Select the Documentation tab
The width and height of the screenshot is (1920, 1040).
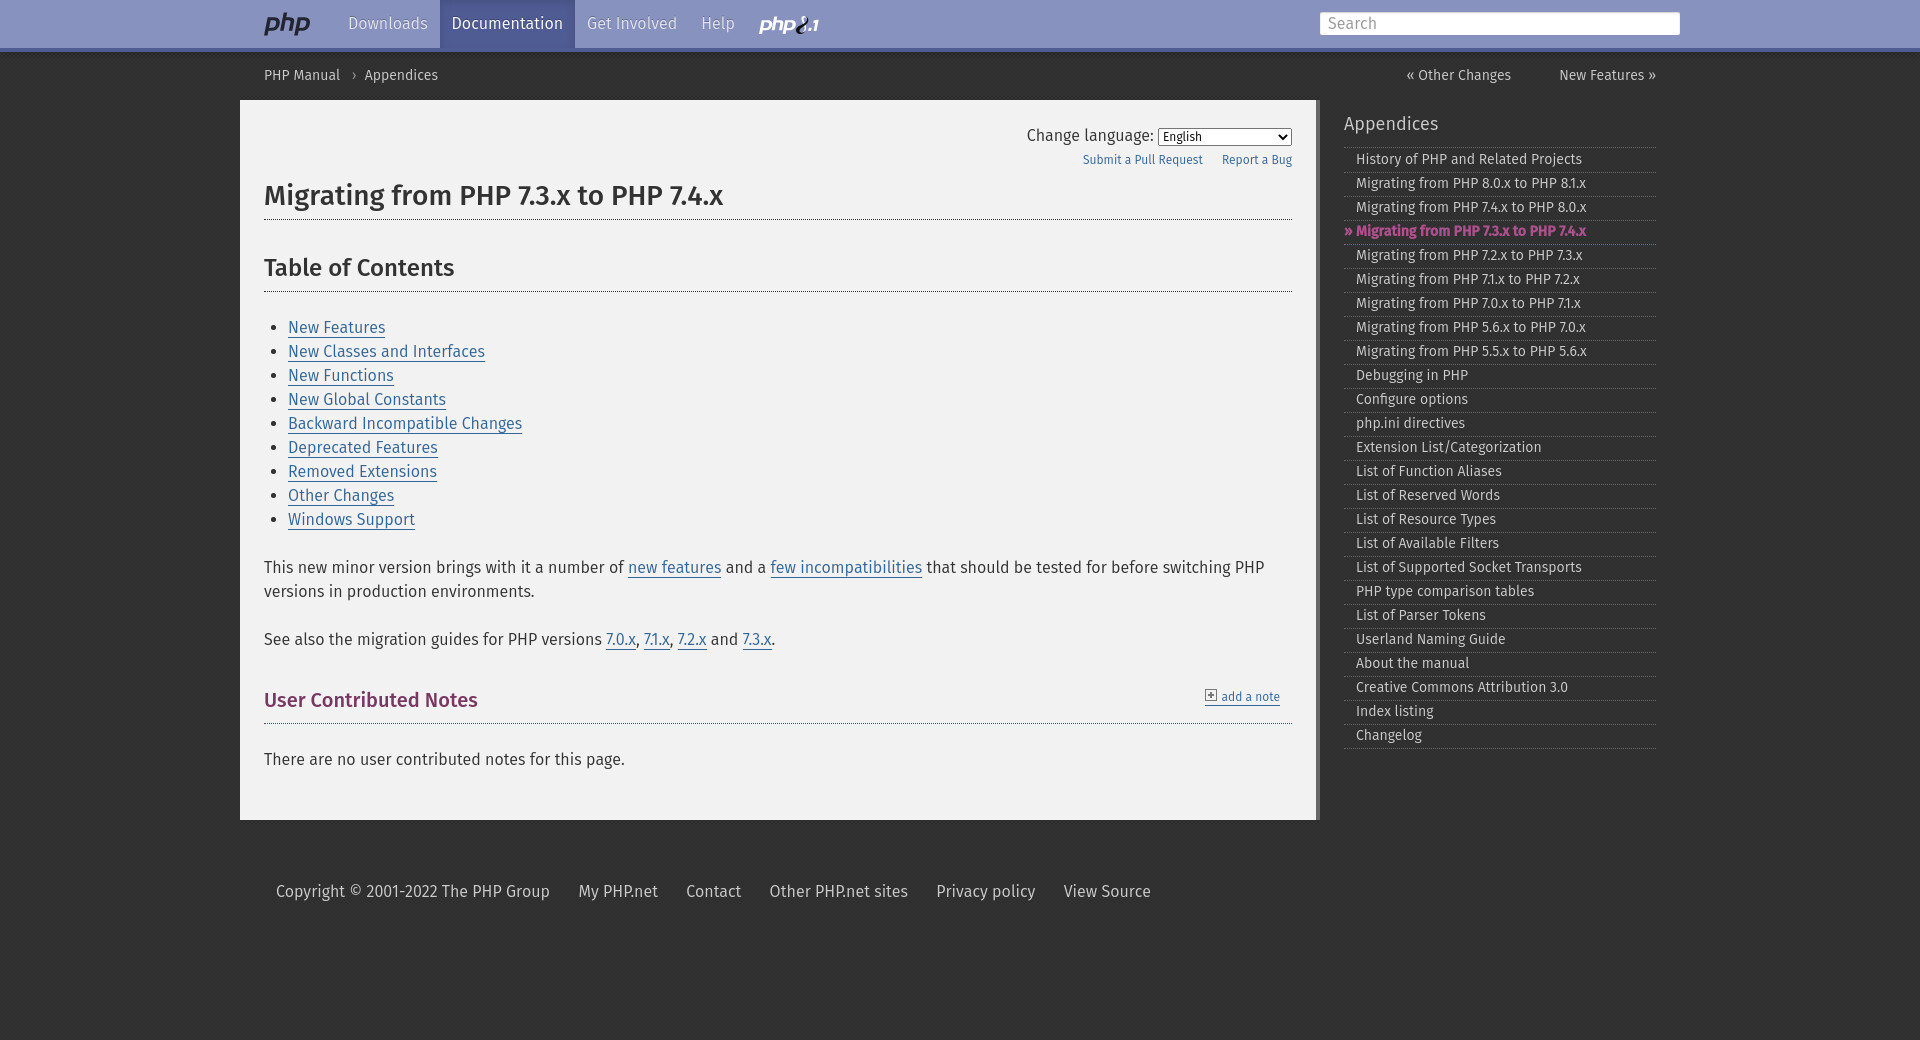pyautogui.click(x=507, y=24)
